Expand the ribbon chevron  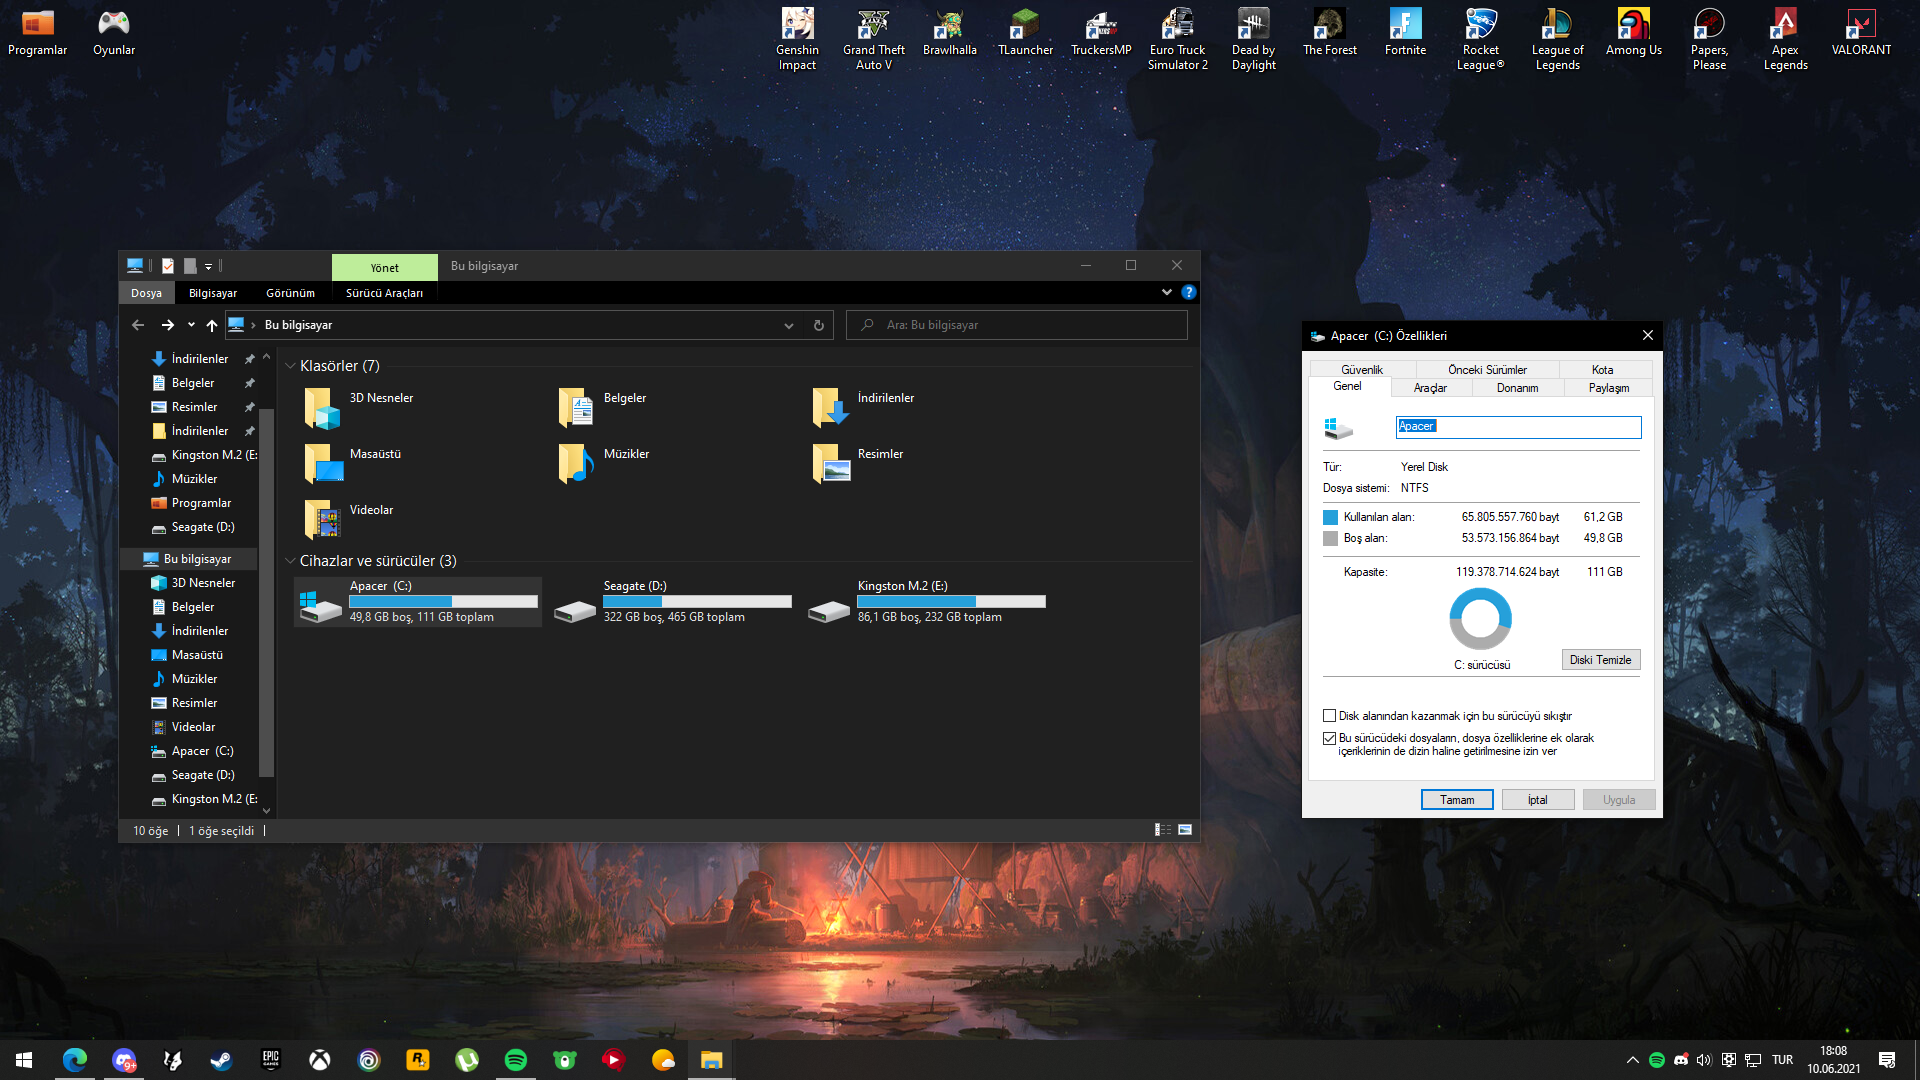[1166, 292]
